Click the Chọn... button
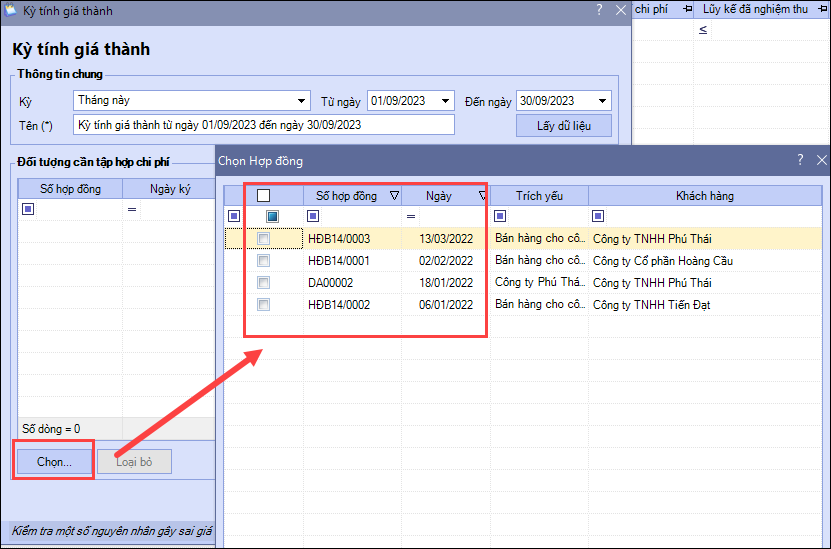The image size is (831, 549). pyautogui.click(x=54, y=461)
